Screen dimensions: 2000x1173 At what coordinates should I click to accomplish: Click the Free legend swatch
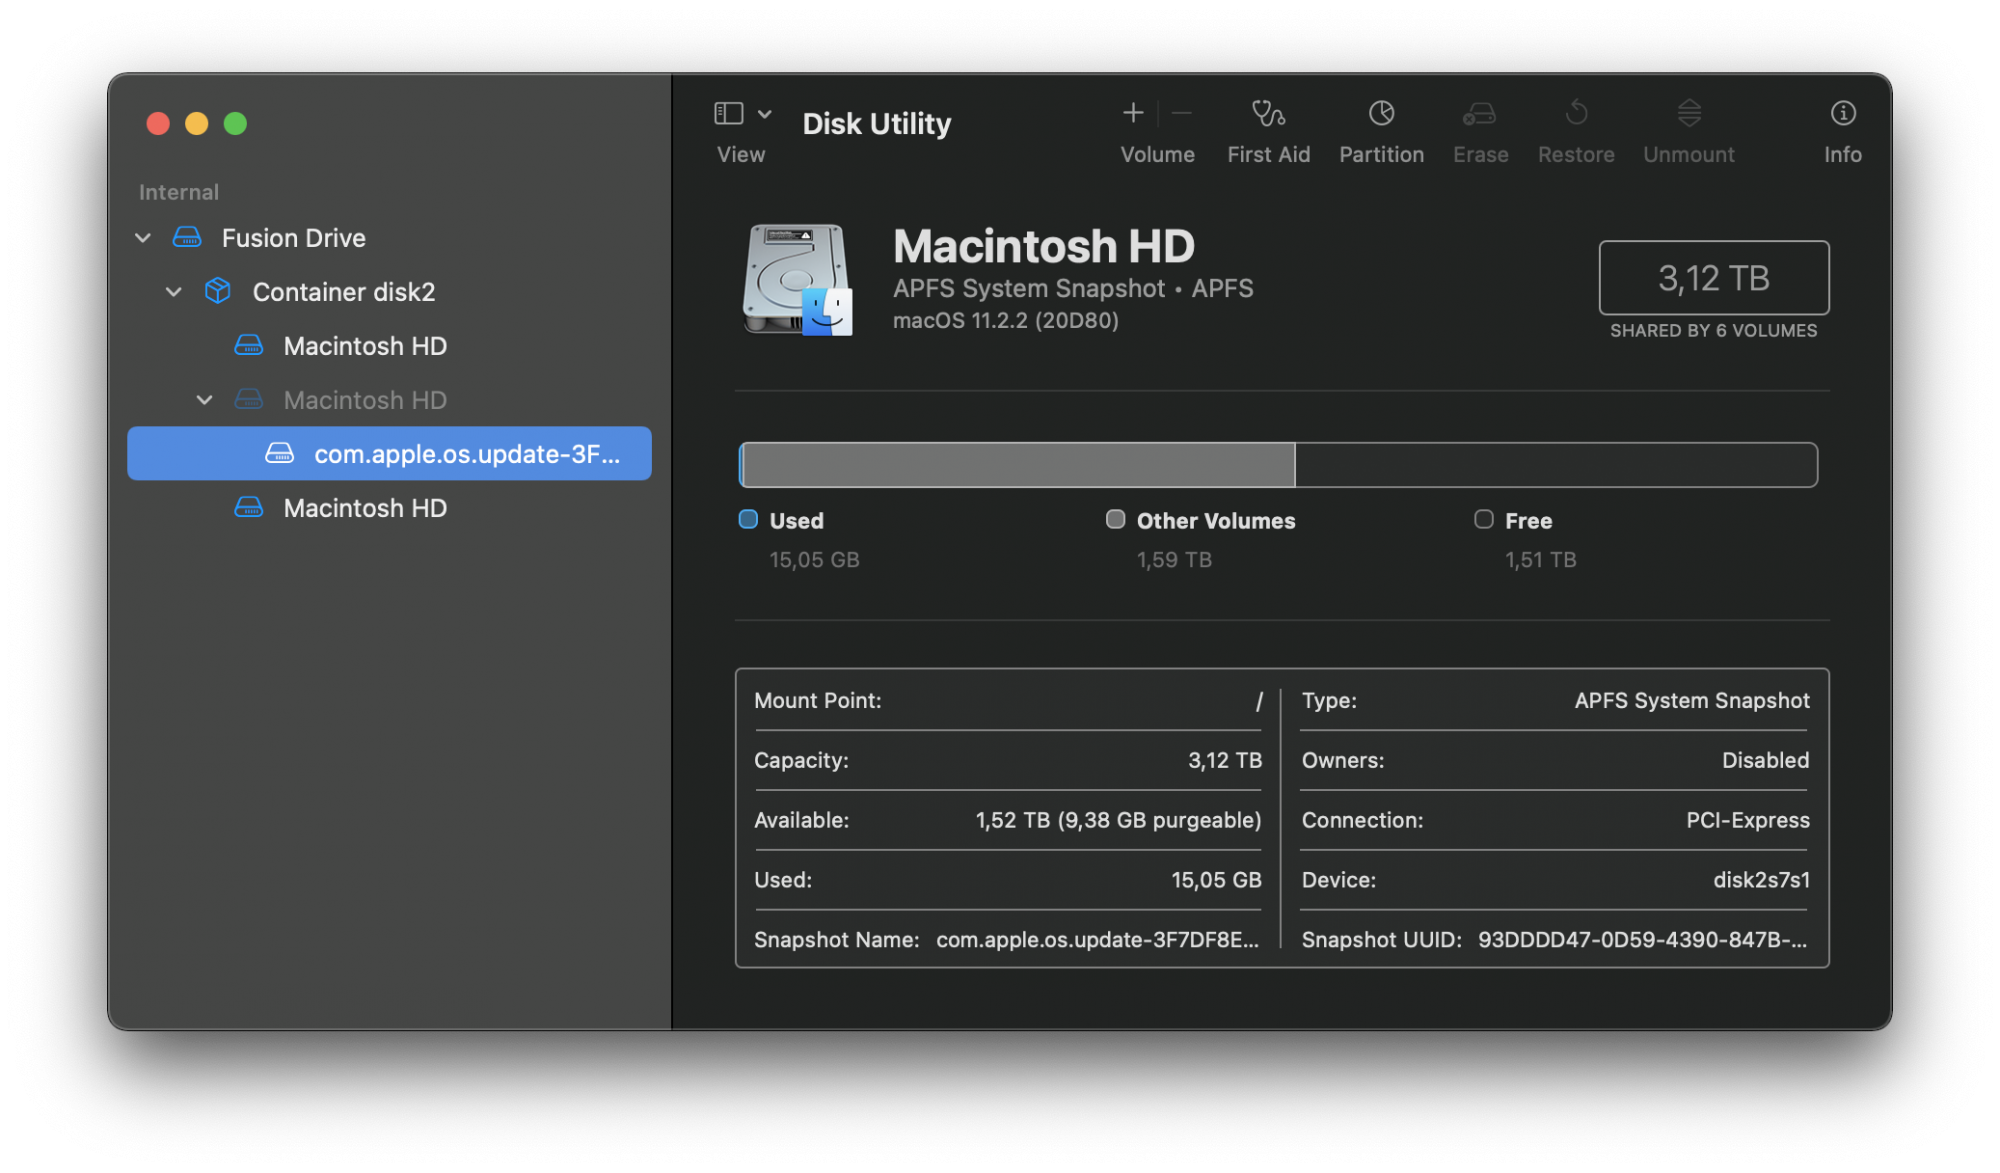click(x=1484, y=519)
